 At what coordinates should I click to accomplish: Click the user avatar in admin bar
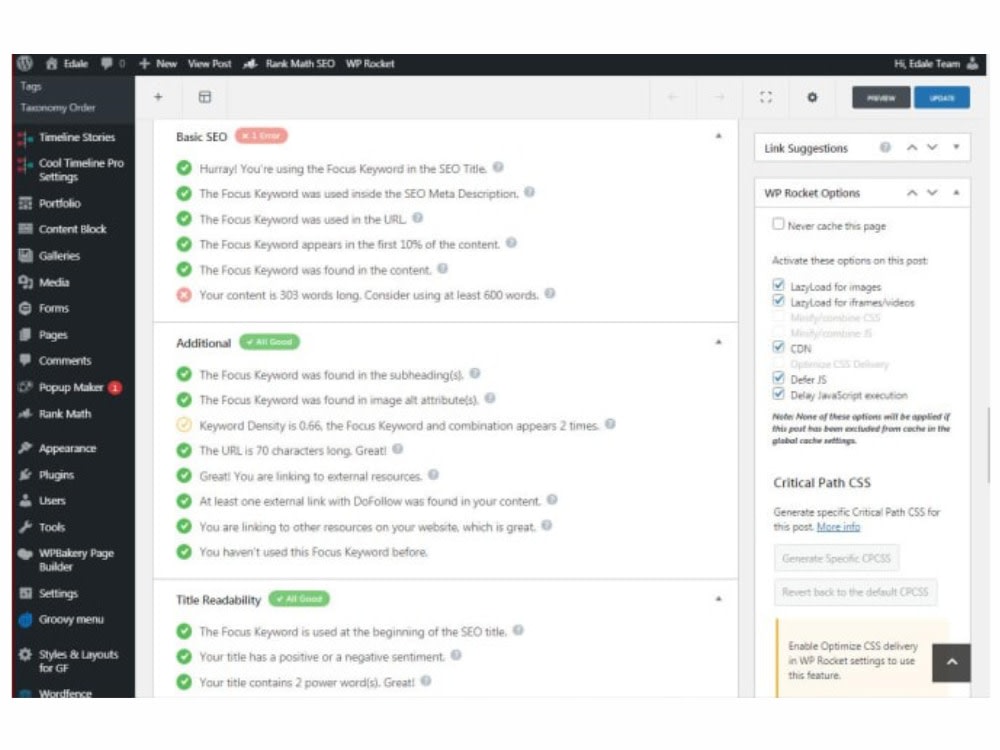[x=973, y=63]
